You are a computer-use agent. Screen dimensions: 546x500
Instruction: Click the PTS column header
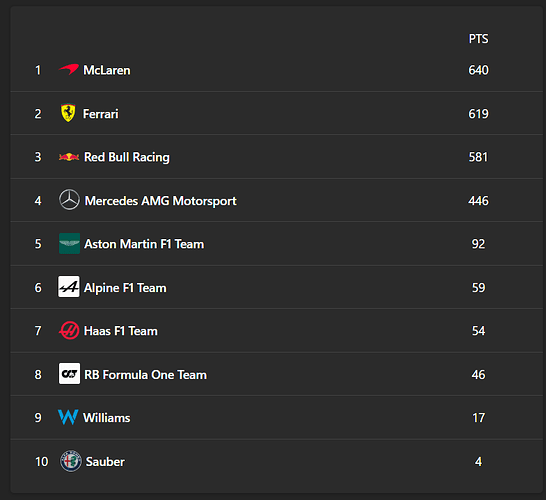click(x=478, y=39)
